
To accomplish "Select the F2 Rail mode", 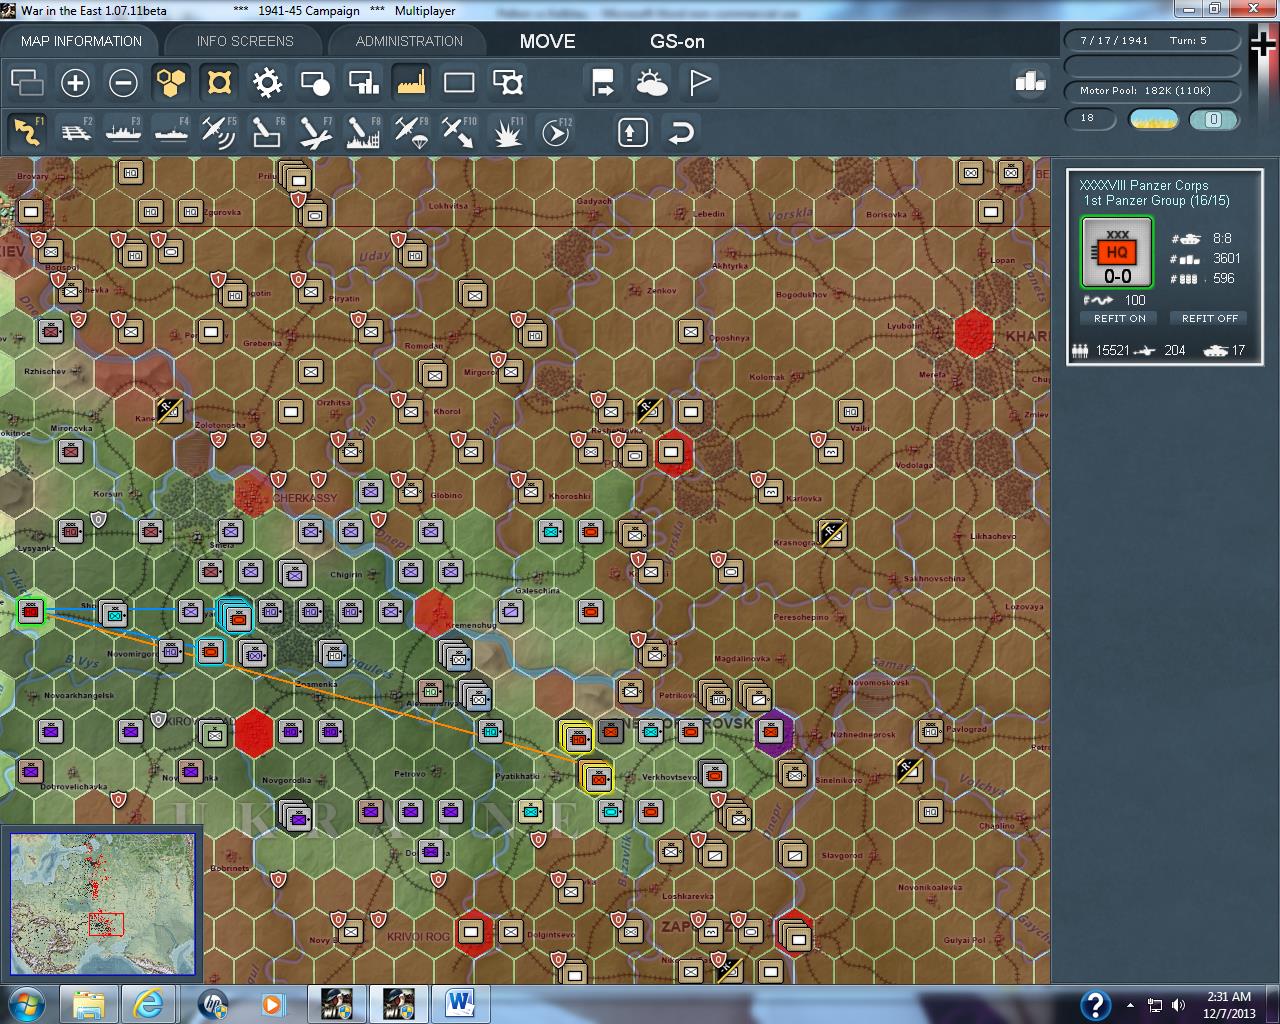I will click(x=75, y=132).
